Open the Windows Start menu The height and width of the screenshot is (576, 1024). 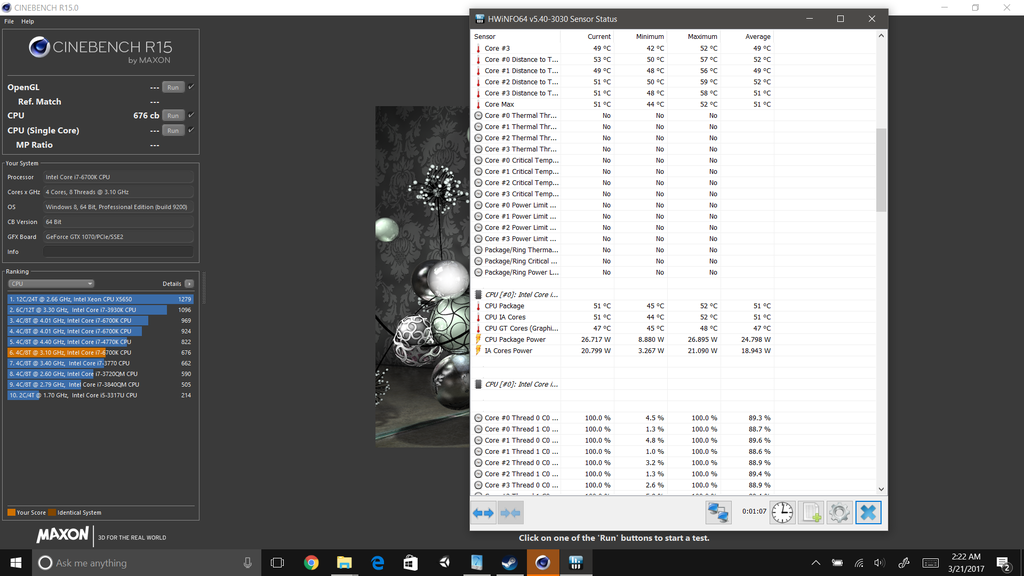pos(16,562)
